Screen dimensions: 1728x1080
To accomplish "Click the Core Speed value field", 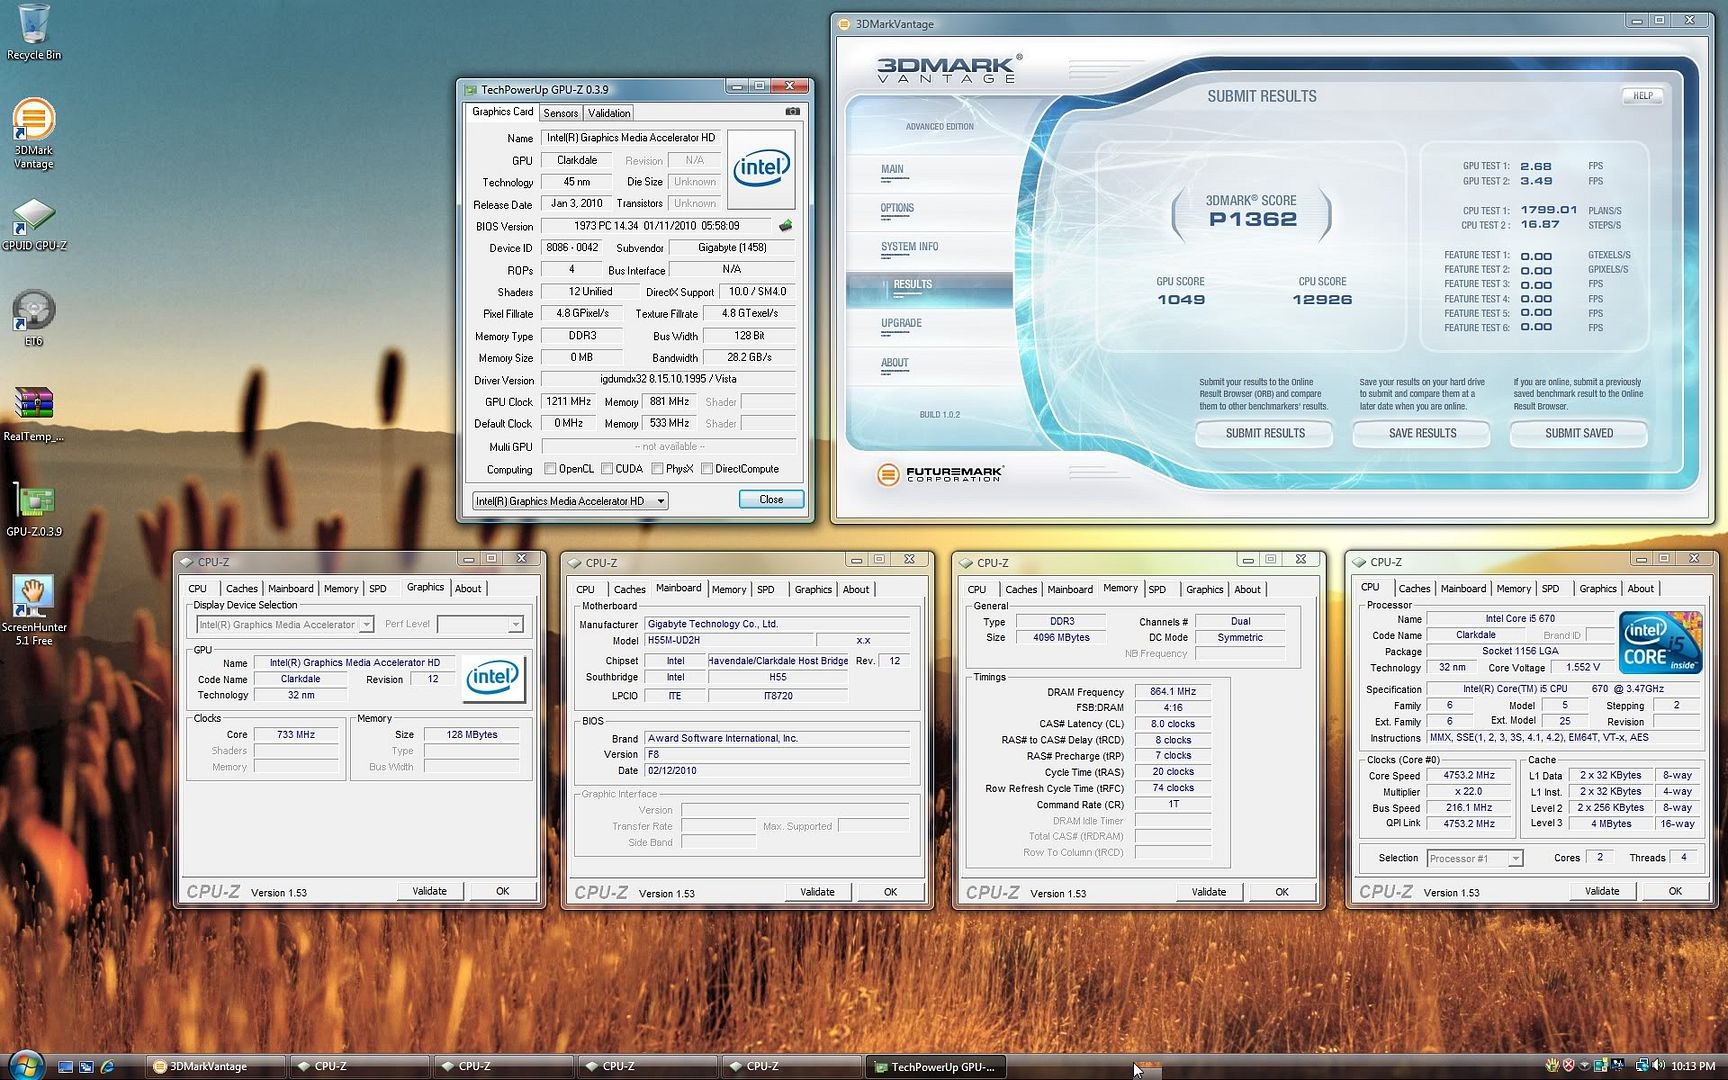I will (x=1468, y=776).
